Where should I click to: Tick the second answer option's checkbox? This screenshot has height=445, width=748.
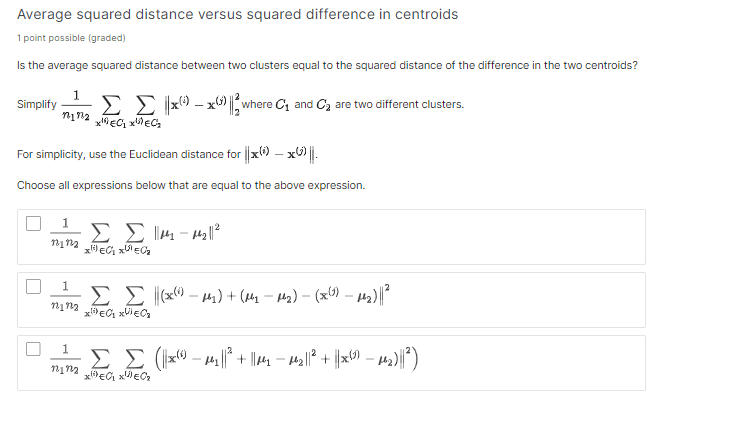click(x=33, y=286)
